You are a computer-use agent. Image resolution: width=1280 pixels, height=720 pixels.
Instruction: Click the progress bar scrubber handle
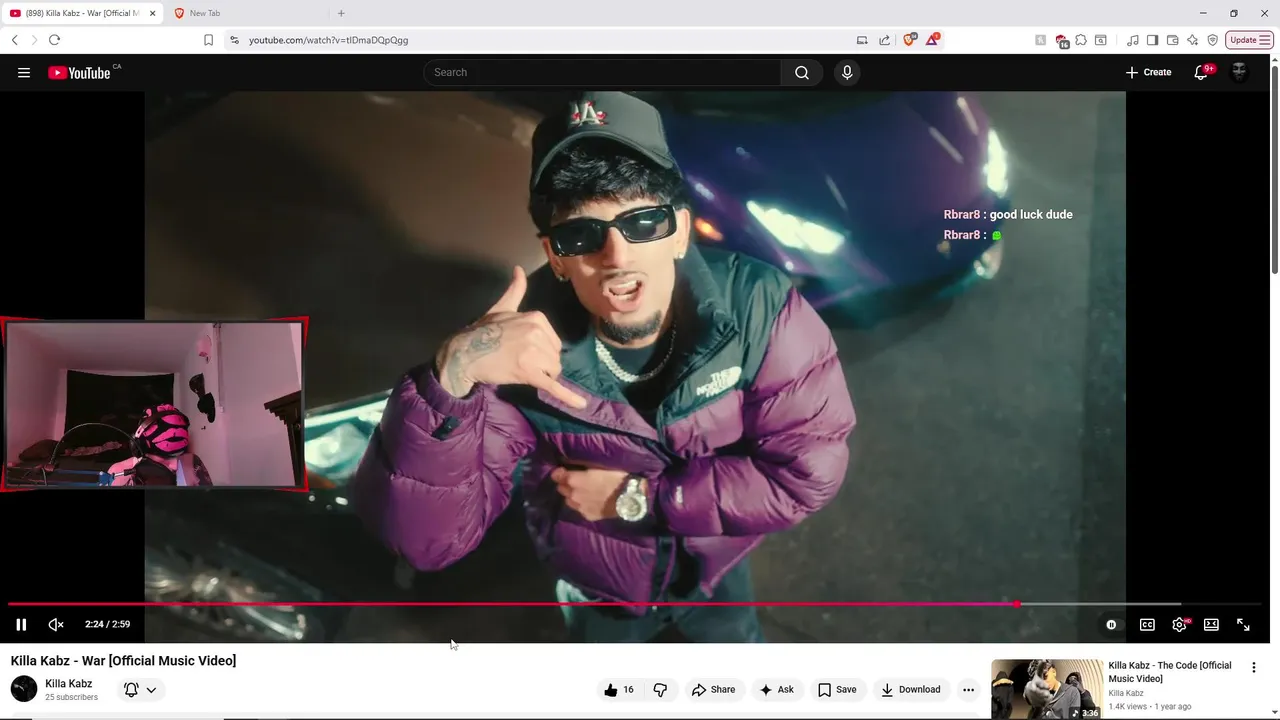tap(1017, 604)
